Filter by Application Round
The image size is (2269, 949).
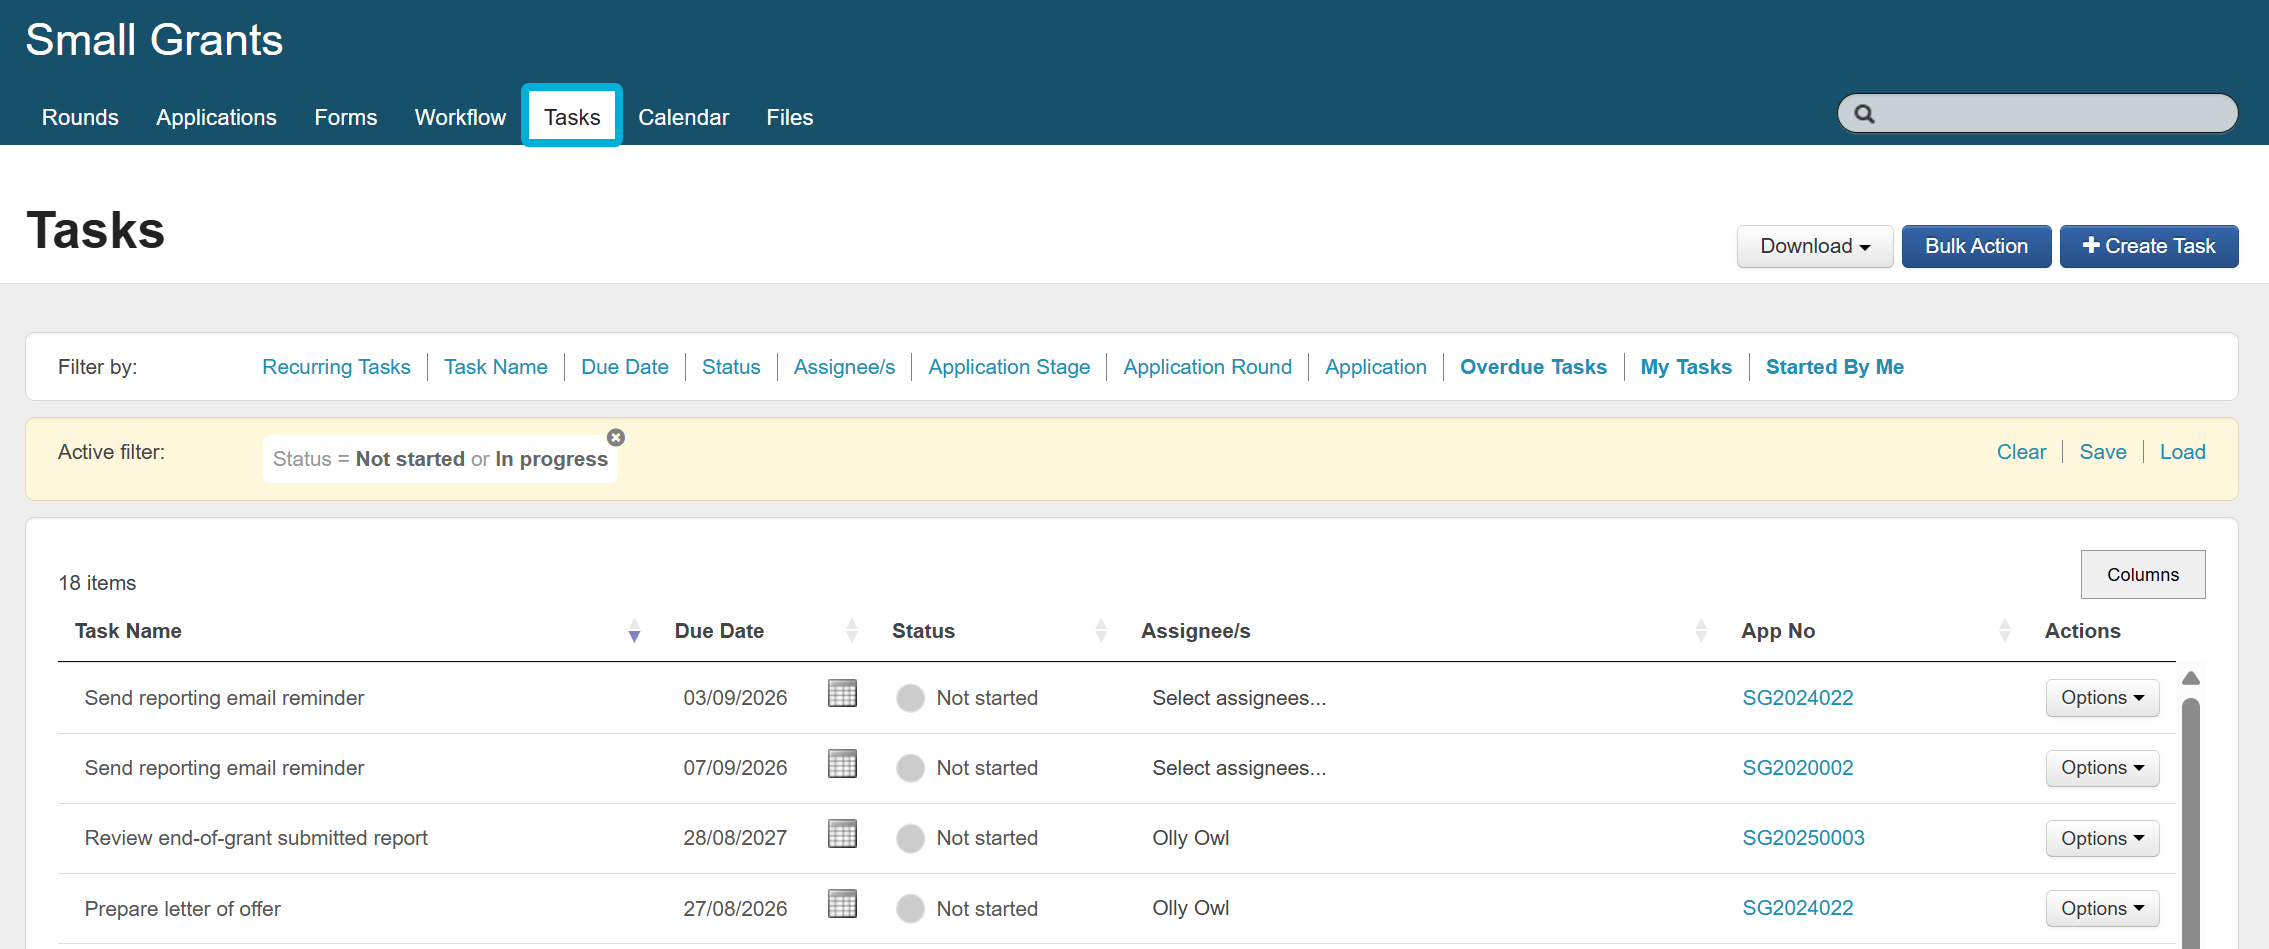click(x=1207, y=367)
